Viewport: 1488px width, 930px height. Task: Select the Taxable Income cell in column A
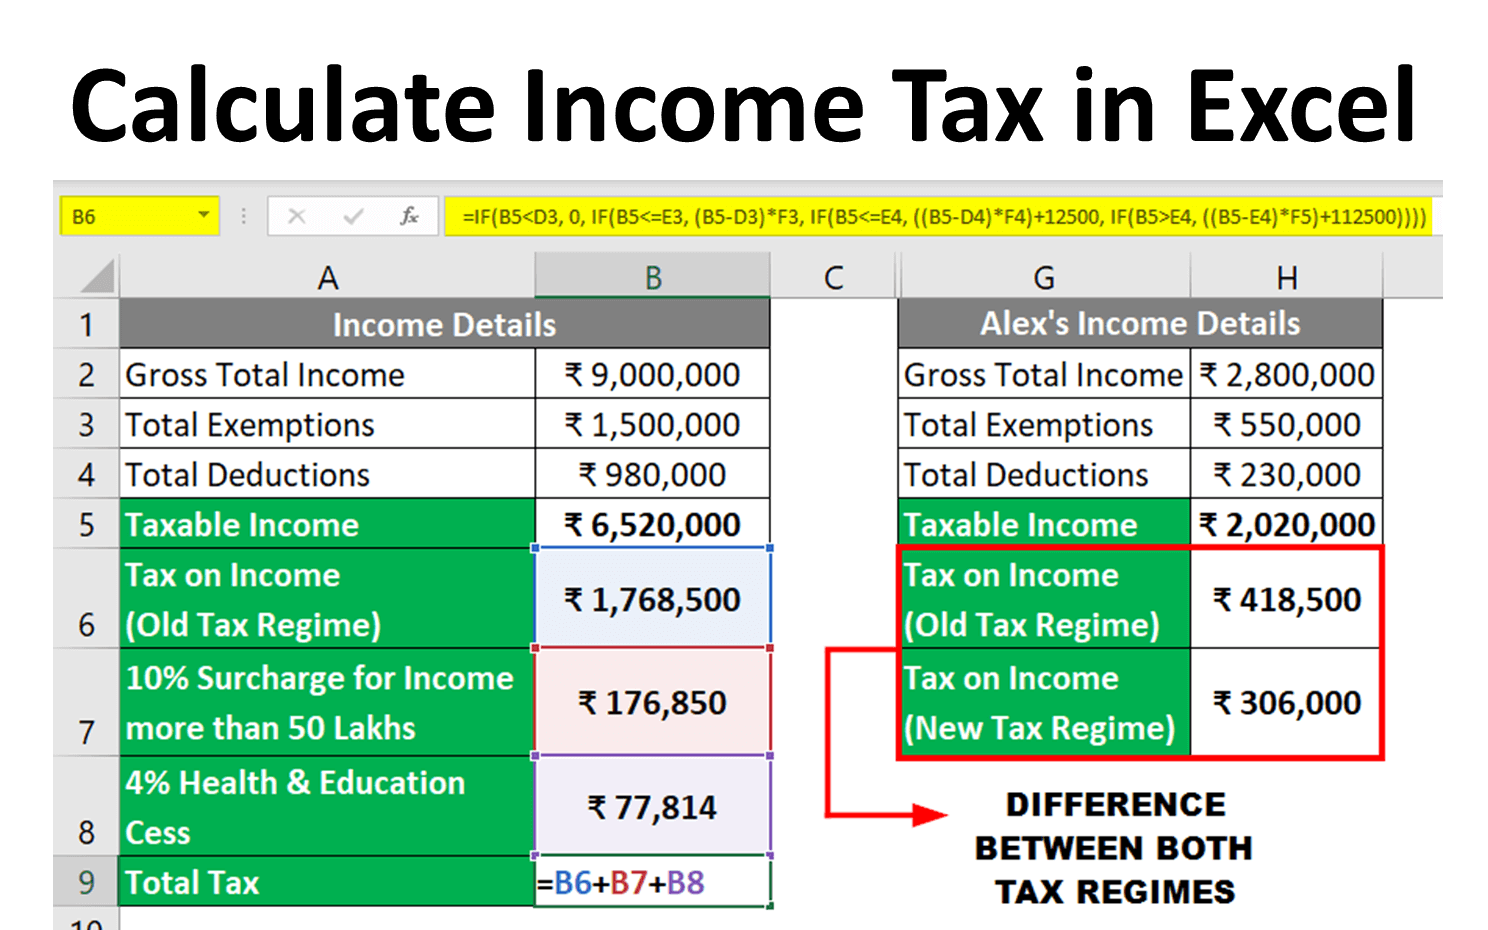pos(326,524)
